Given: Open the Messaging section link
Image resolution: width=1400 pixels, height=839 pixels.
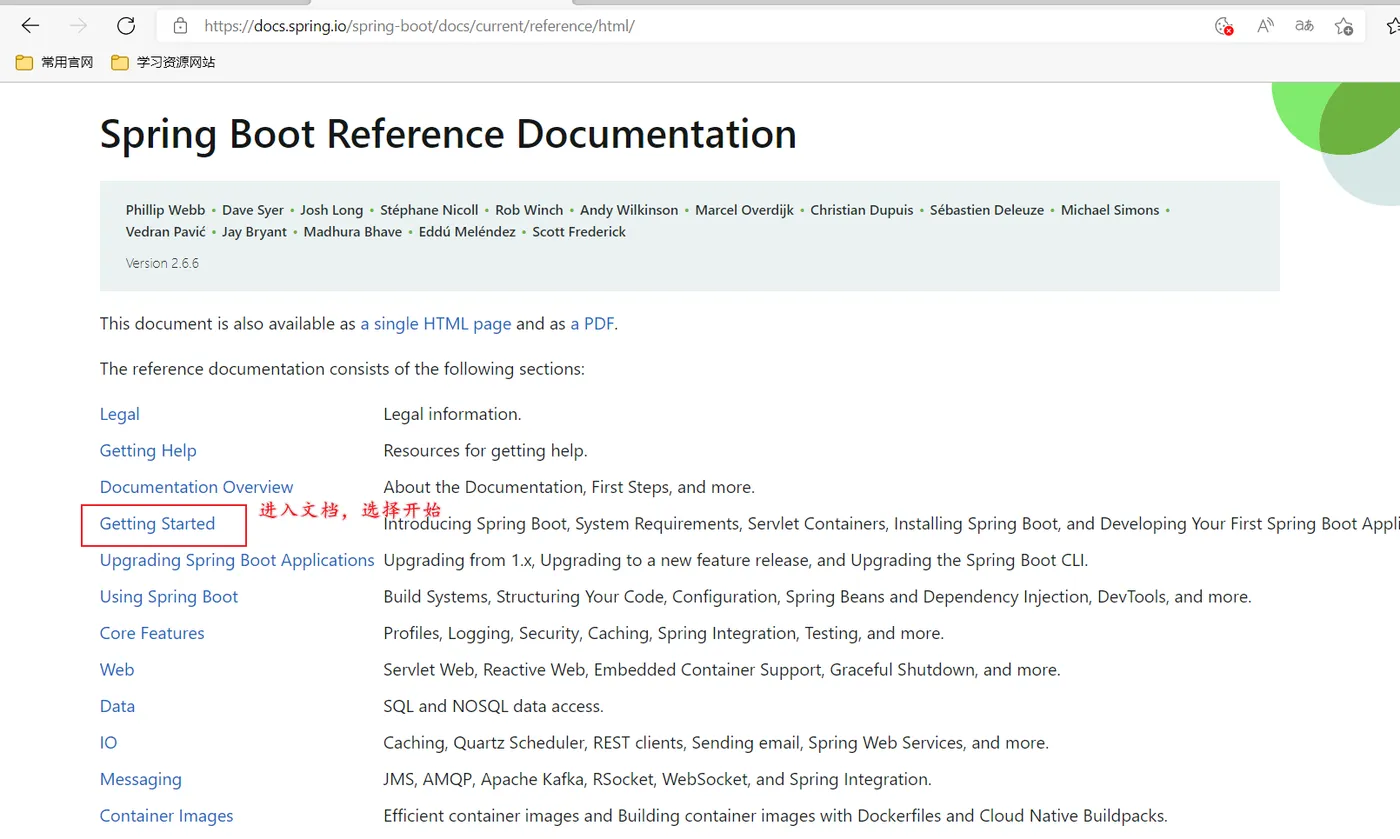Looking at the screenshot, I should coord(141,779).
